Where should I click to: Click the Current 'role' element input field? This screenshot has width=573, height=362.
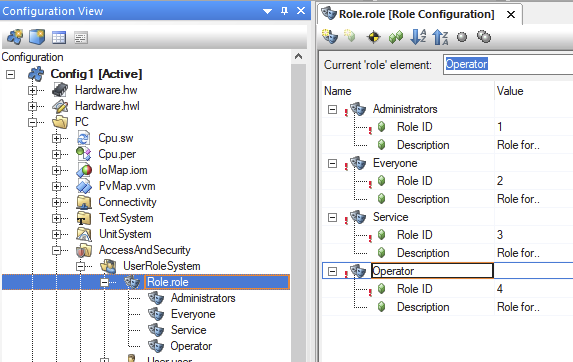(x=508, y=65)
